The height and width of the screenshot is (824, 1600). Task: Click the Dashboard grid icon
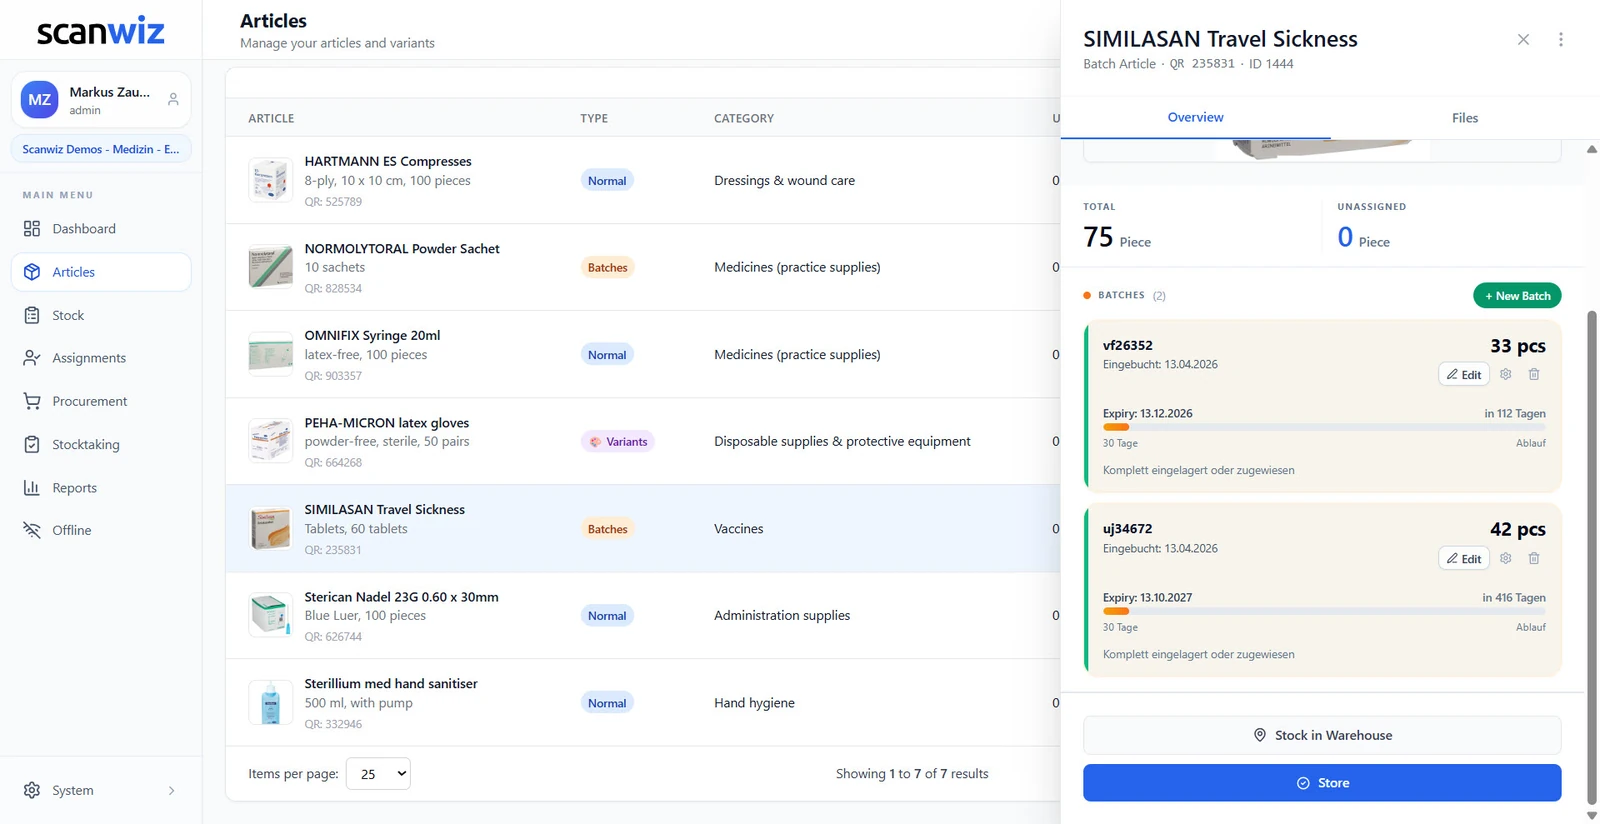32,229
